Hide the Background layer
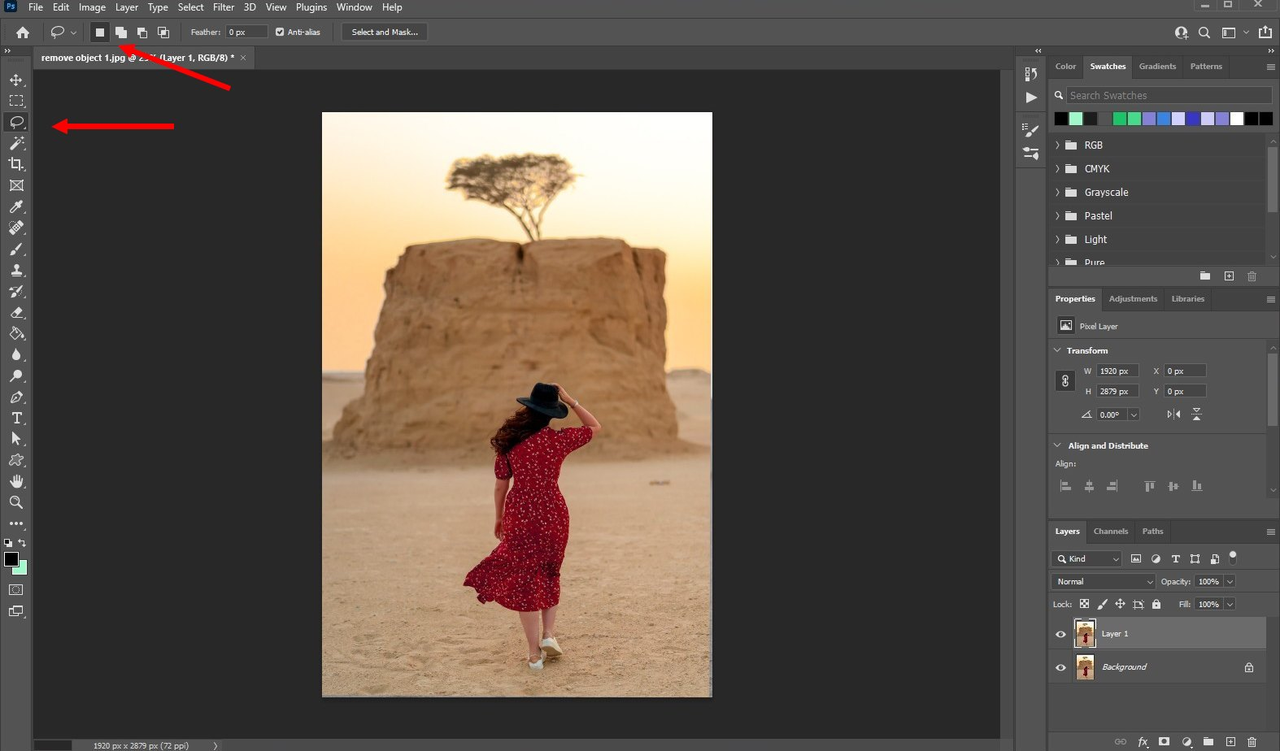Image resolution: width=1280 pixels, height=751 pixels. coord(1060,667)
